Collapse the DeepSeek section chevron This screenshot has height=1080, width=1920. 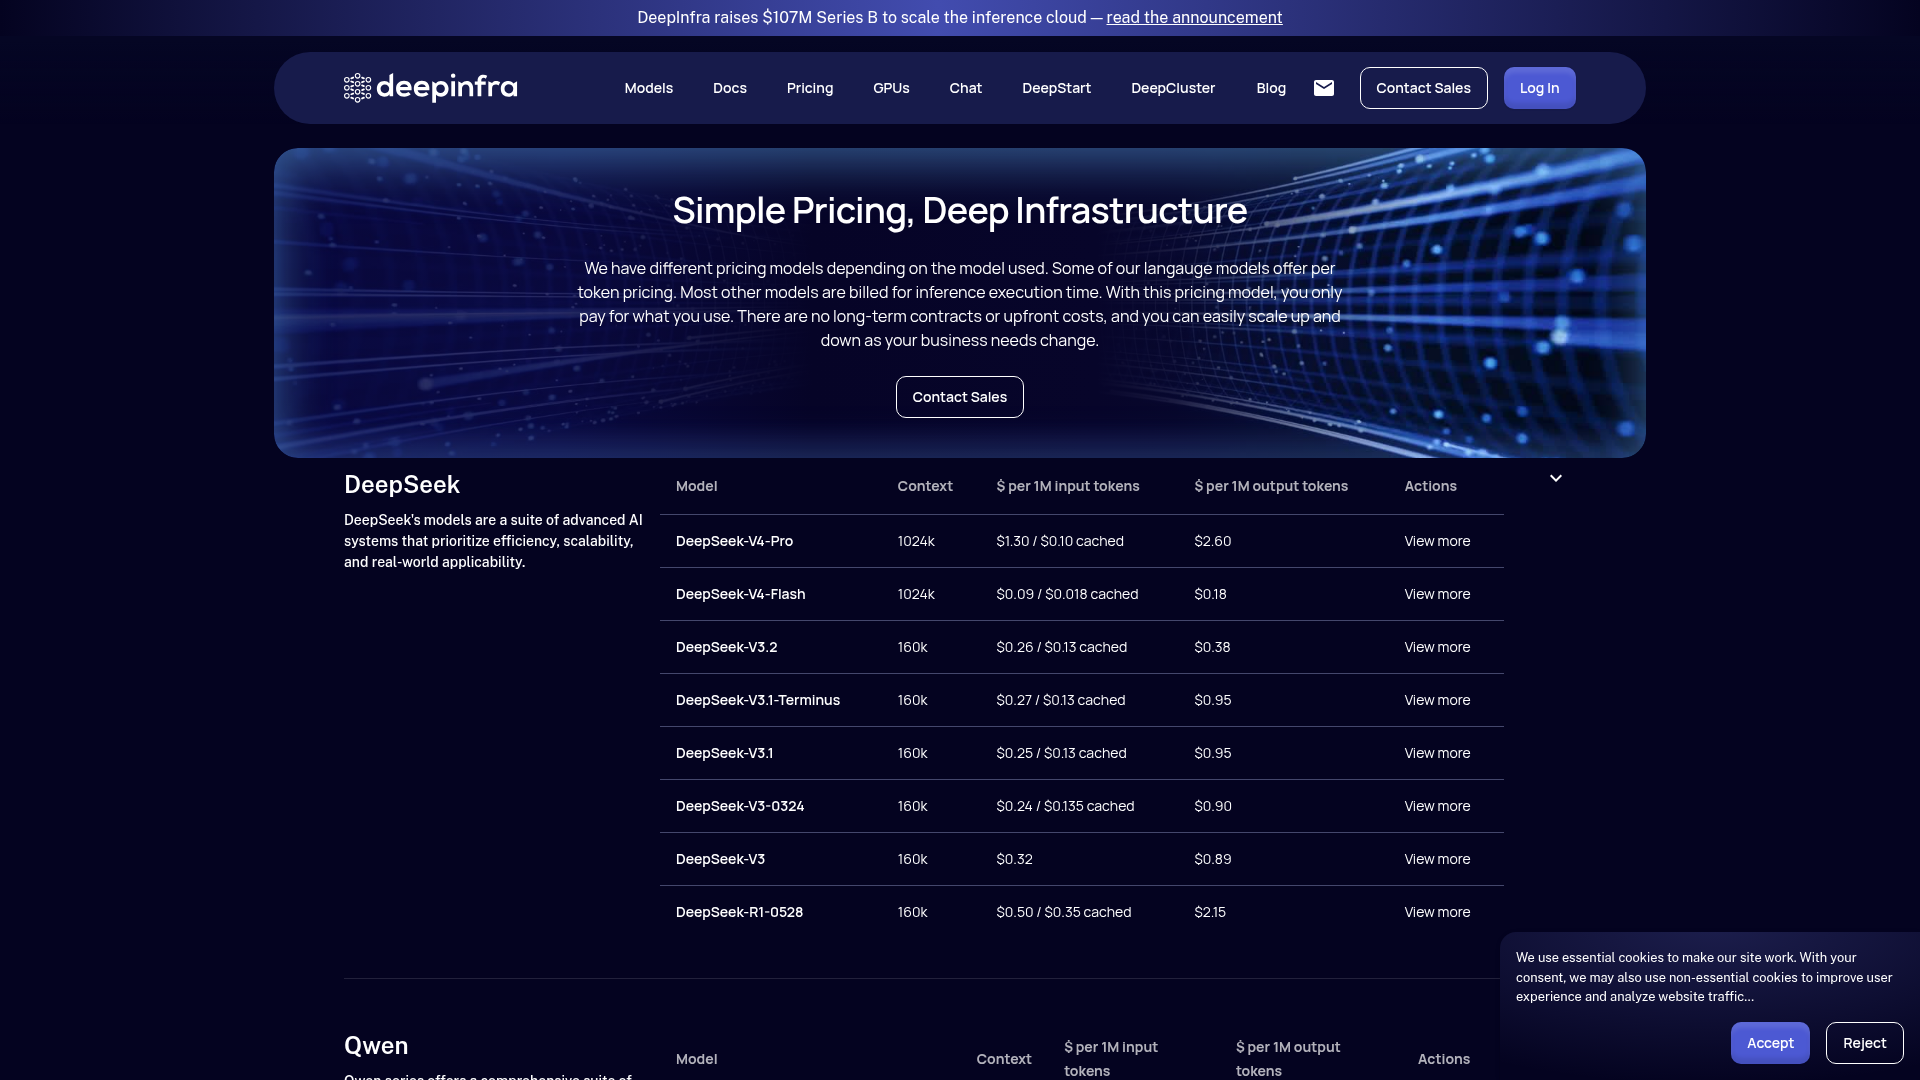1556,478
